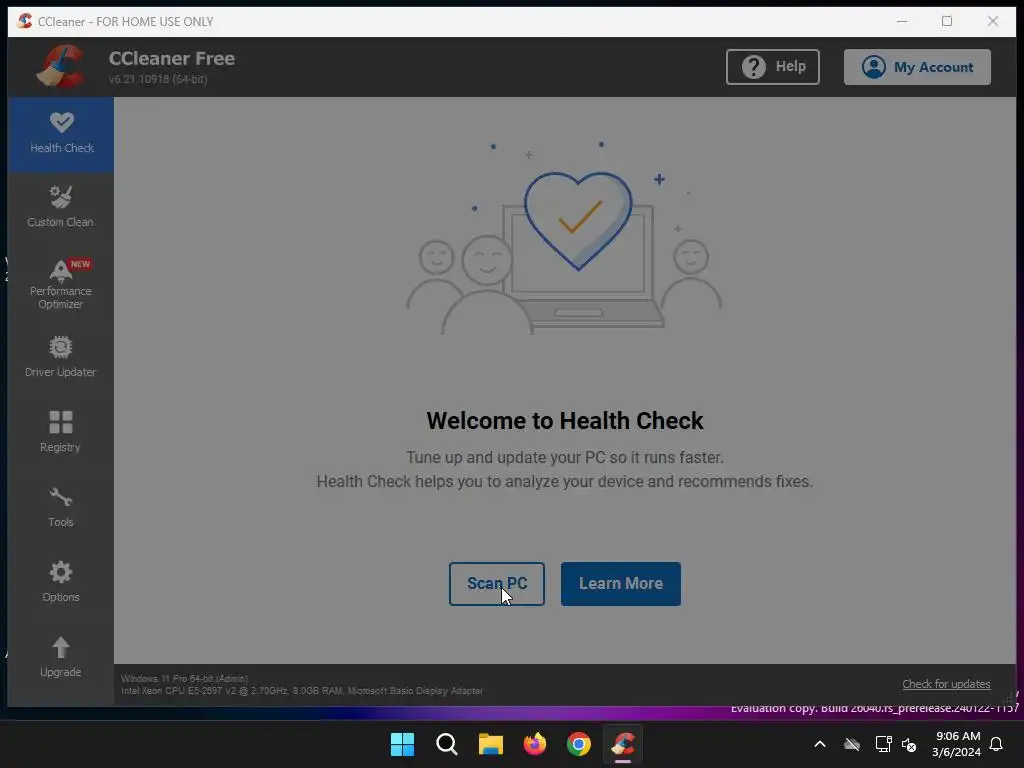The height and width of the screenshot is (768, 1024).
Task: Maximize the CCleaner window
Action: point(947,21)
